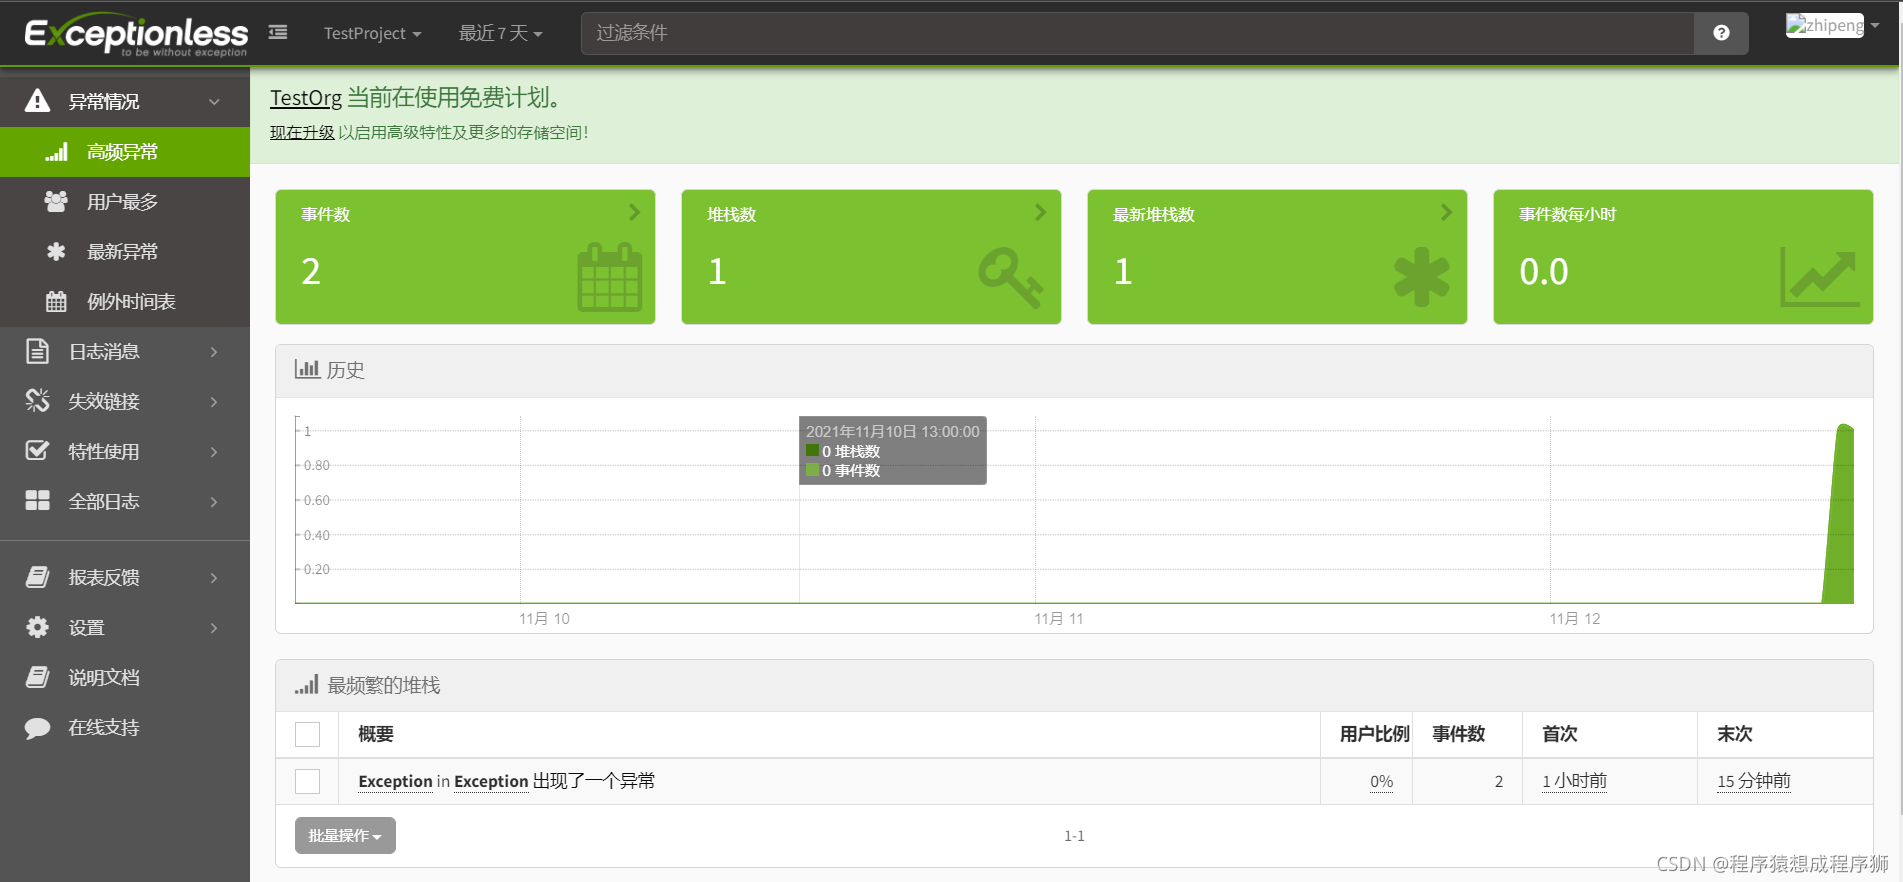Click the asterisk icon beside 最新异常
Screen dimensions: 1903x882
click(x=56, y=251)
